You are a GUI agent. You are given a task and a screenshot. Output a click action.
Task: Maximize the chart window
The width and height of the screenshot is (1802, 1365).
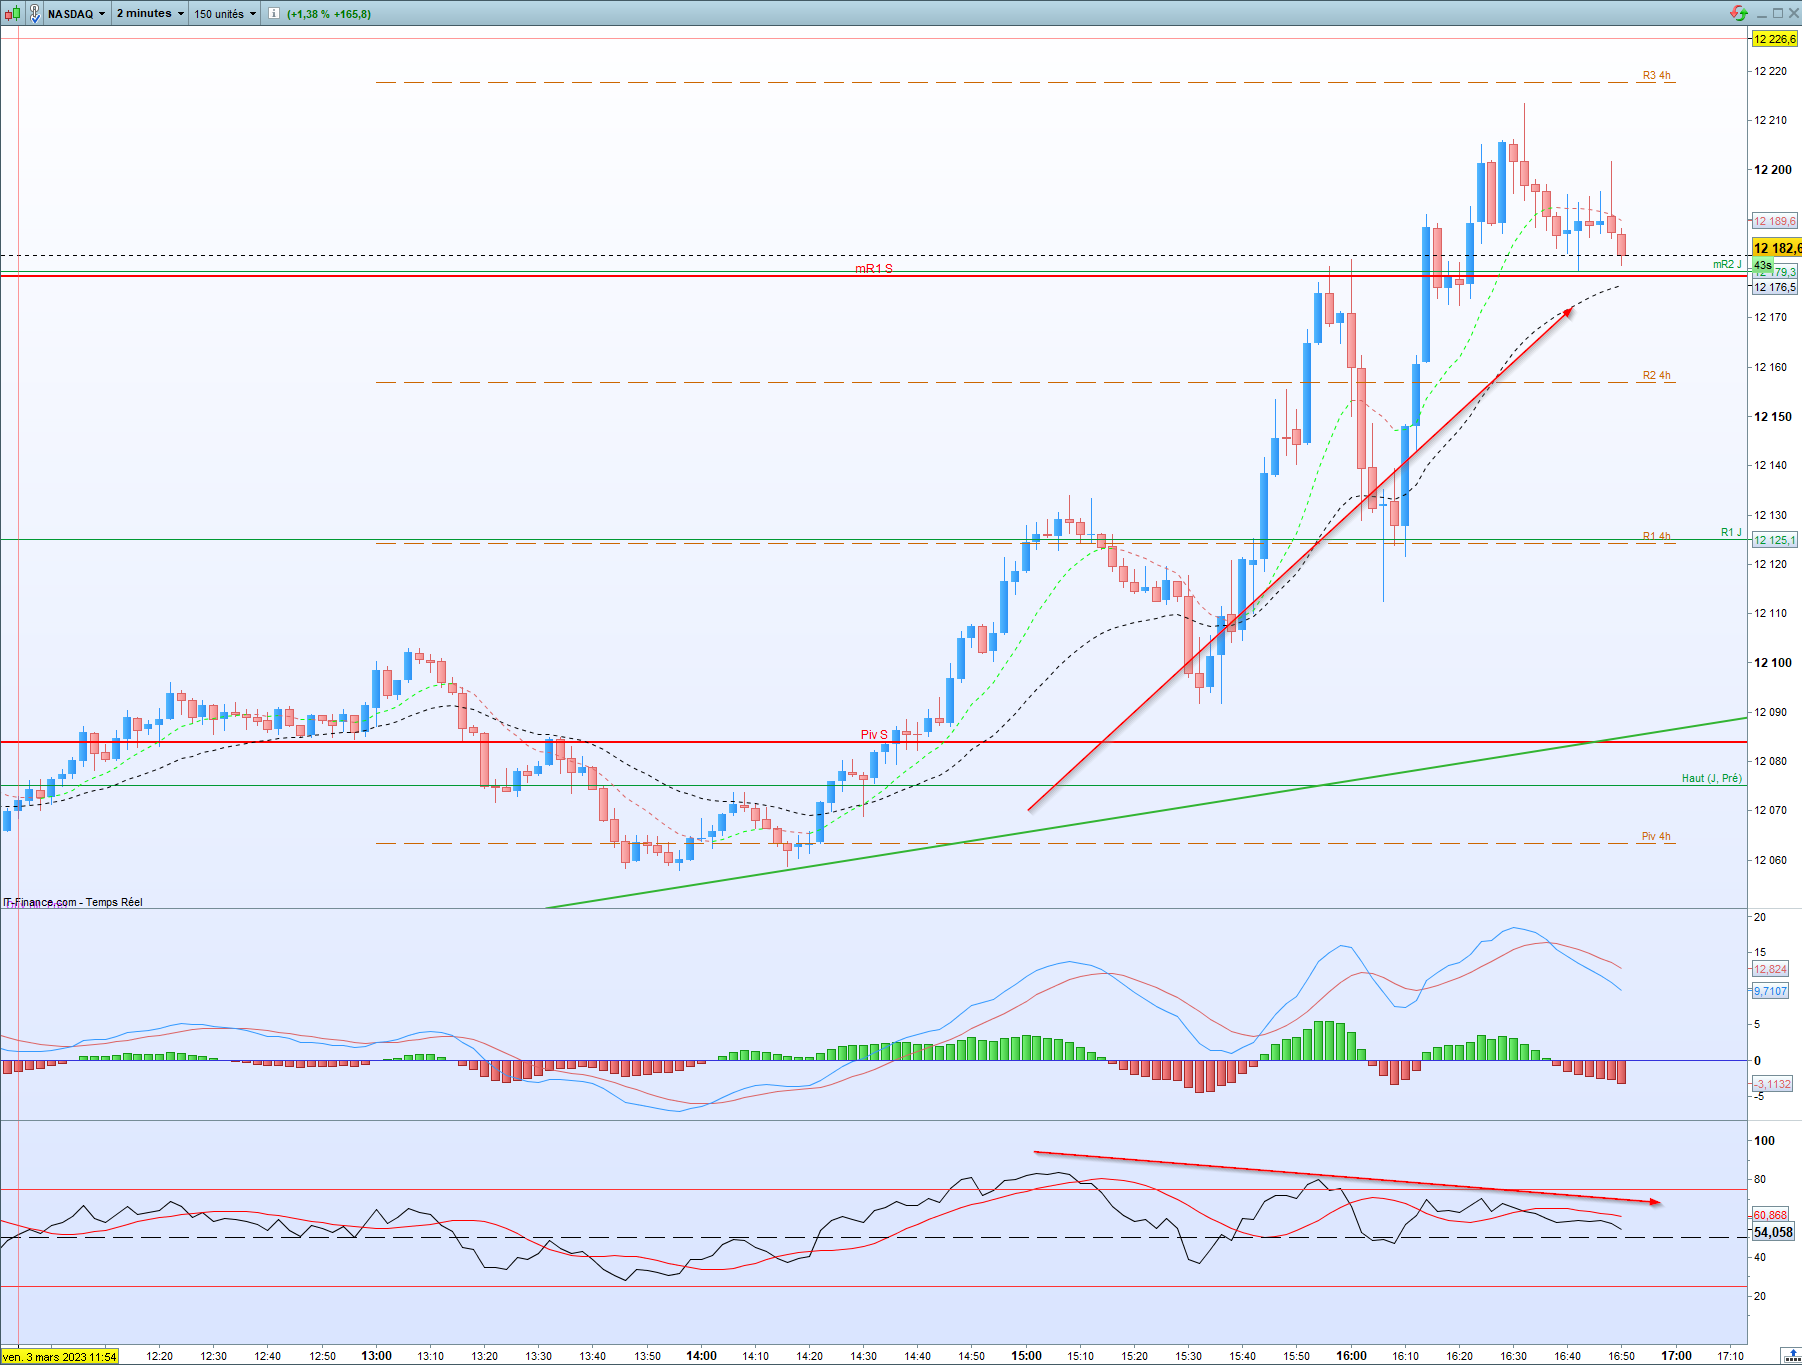1778,13
